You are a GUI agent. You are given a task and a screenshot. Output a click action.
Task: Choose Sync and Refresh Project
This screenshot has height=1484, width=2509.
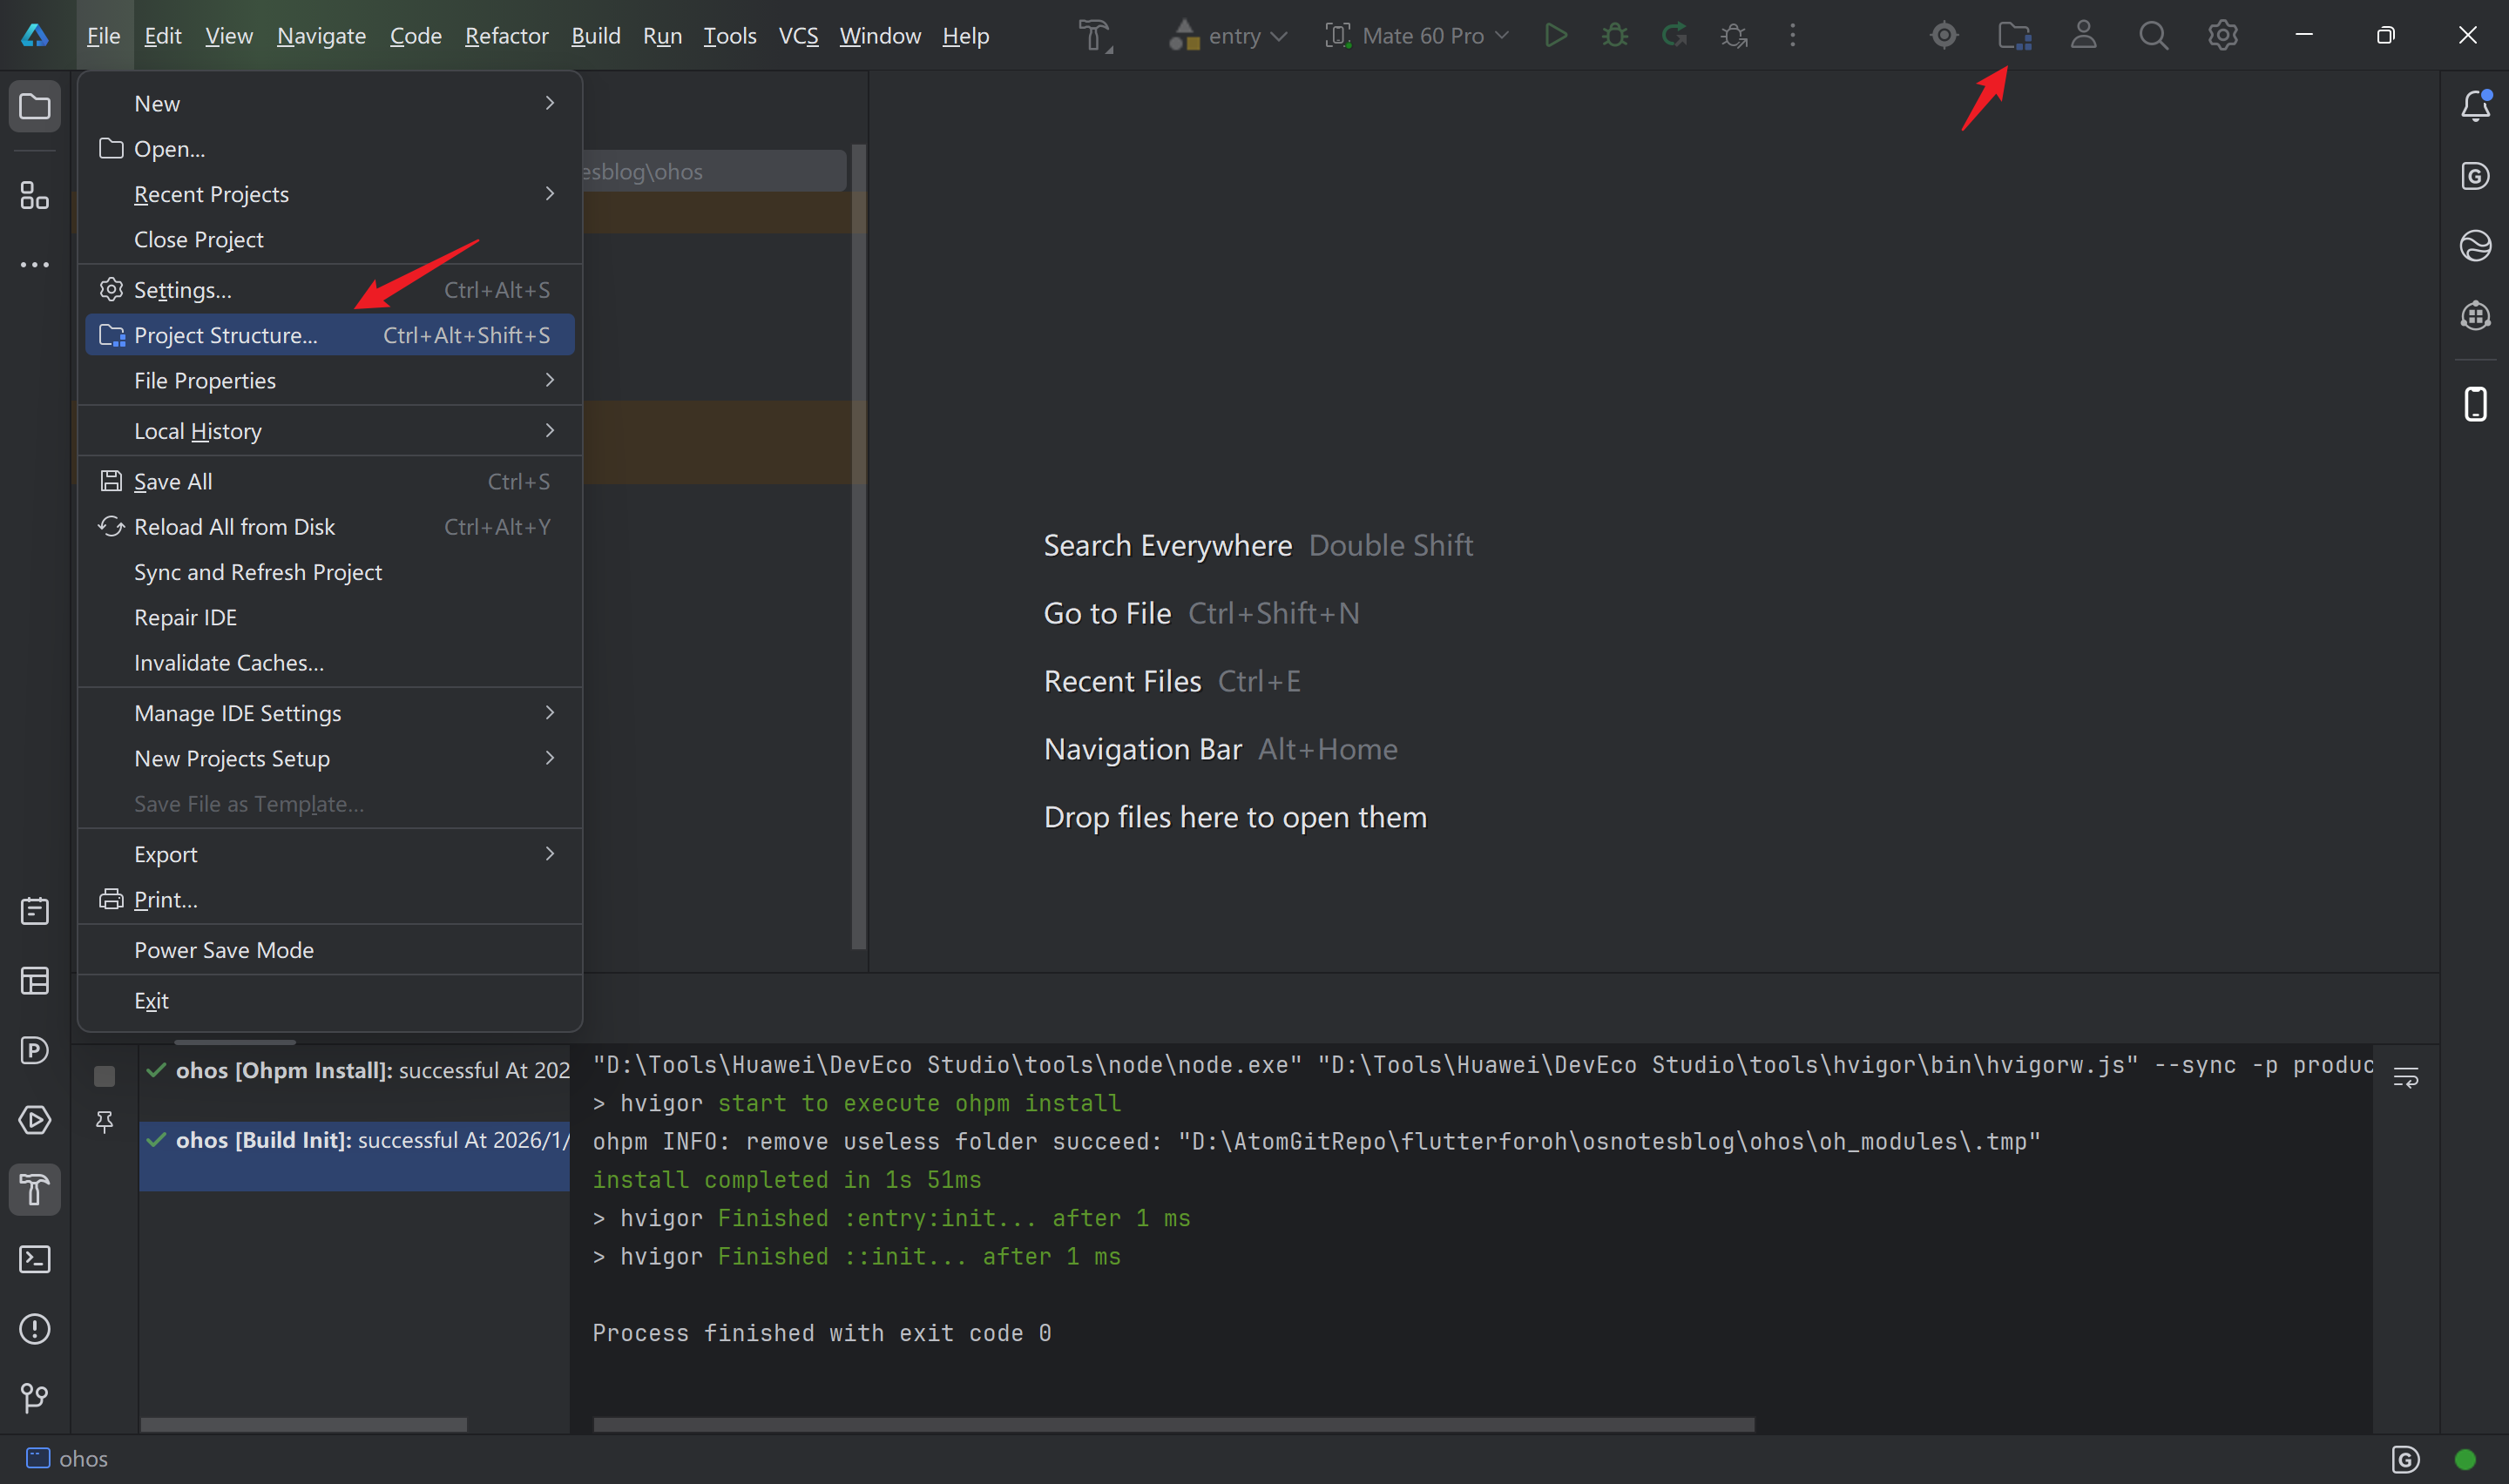click(x=330, y=572)
